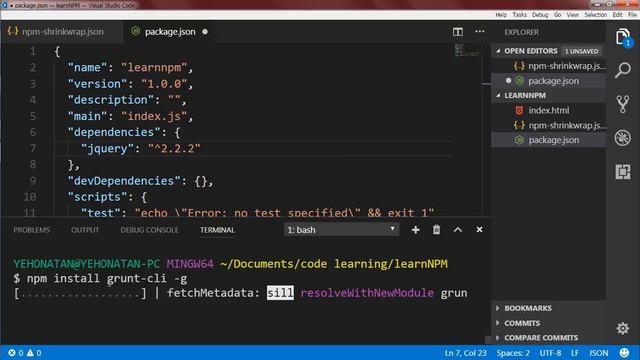
Task: Switch to the Problems panel tab
Action: click(x=31, y=230)
